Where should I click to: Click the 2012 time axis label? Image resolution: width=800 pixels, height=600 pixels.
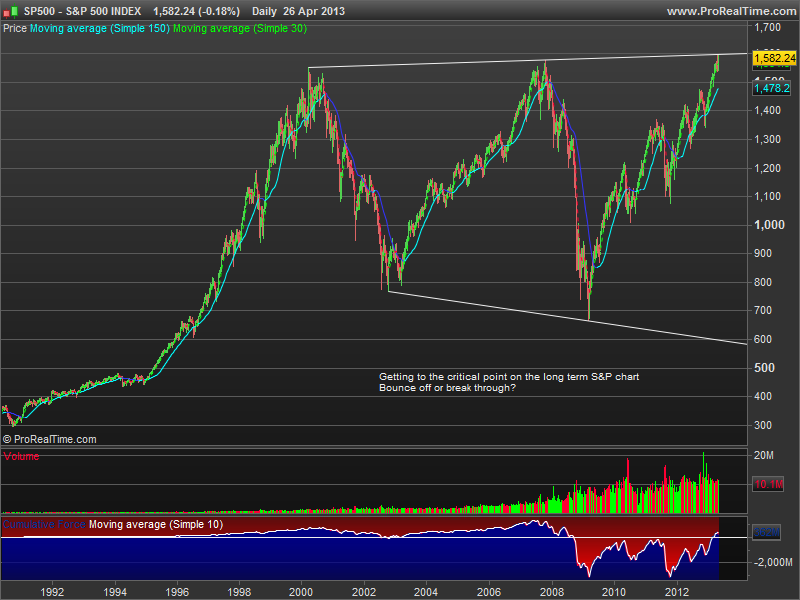[x=677, y=592]
